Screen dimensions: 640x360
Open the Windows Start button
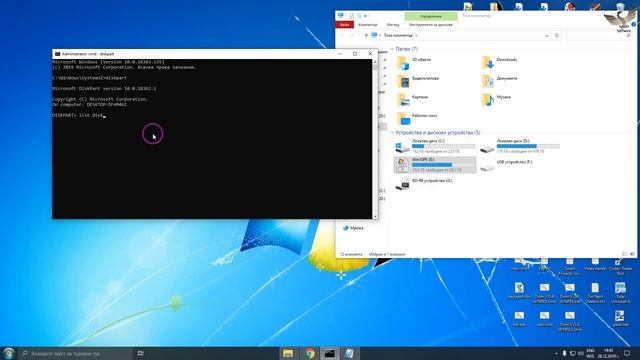[x=9, y=353]
